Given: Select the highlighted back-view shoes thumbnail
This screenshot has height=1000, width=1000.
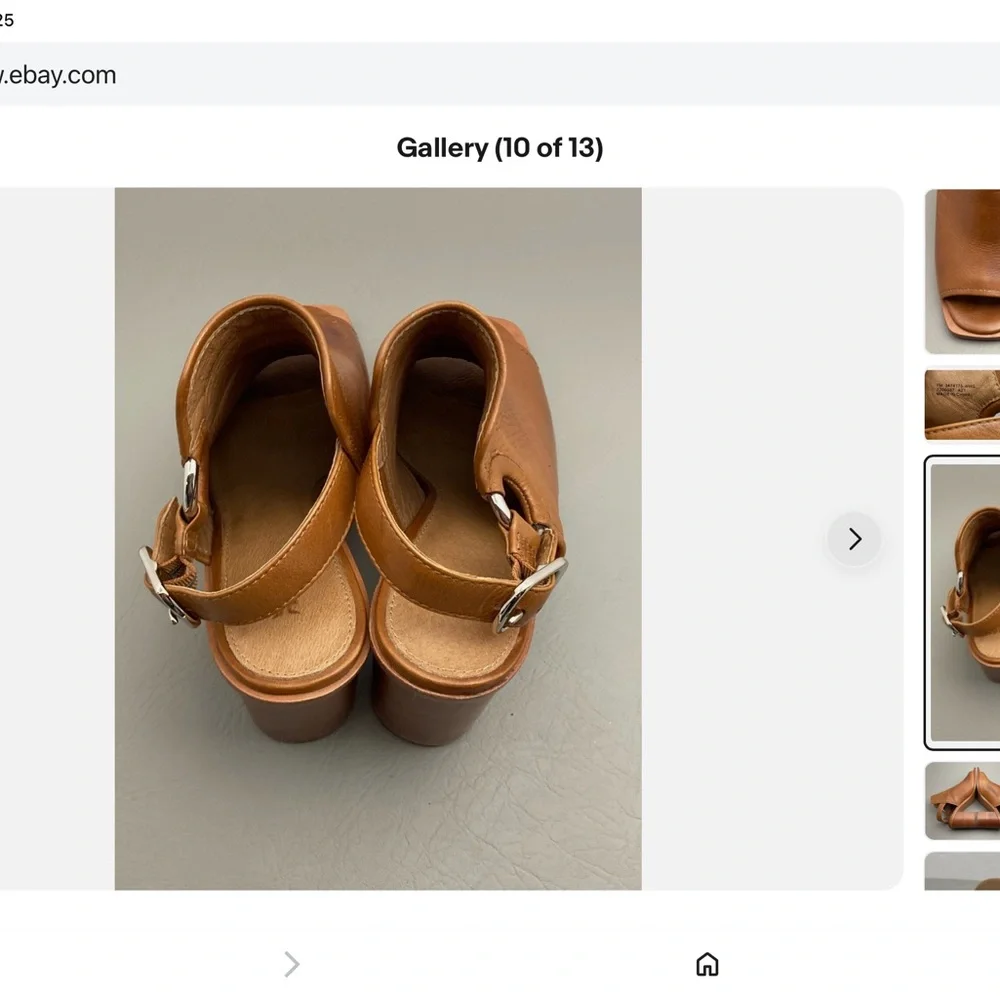Looking at the screenshot, I should pyautogui.click(x=962, y=603).
